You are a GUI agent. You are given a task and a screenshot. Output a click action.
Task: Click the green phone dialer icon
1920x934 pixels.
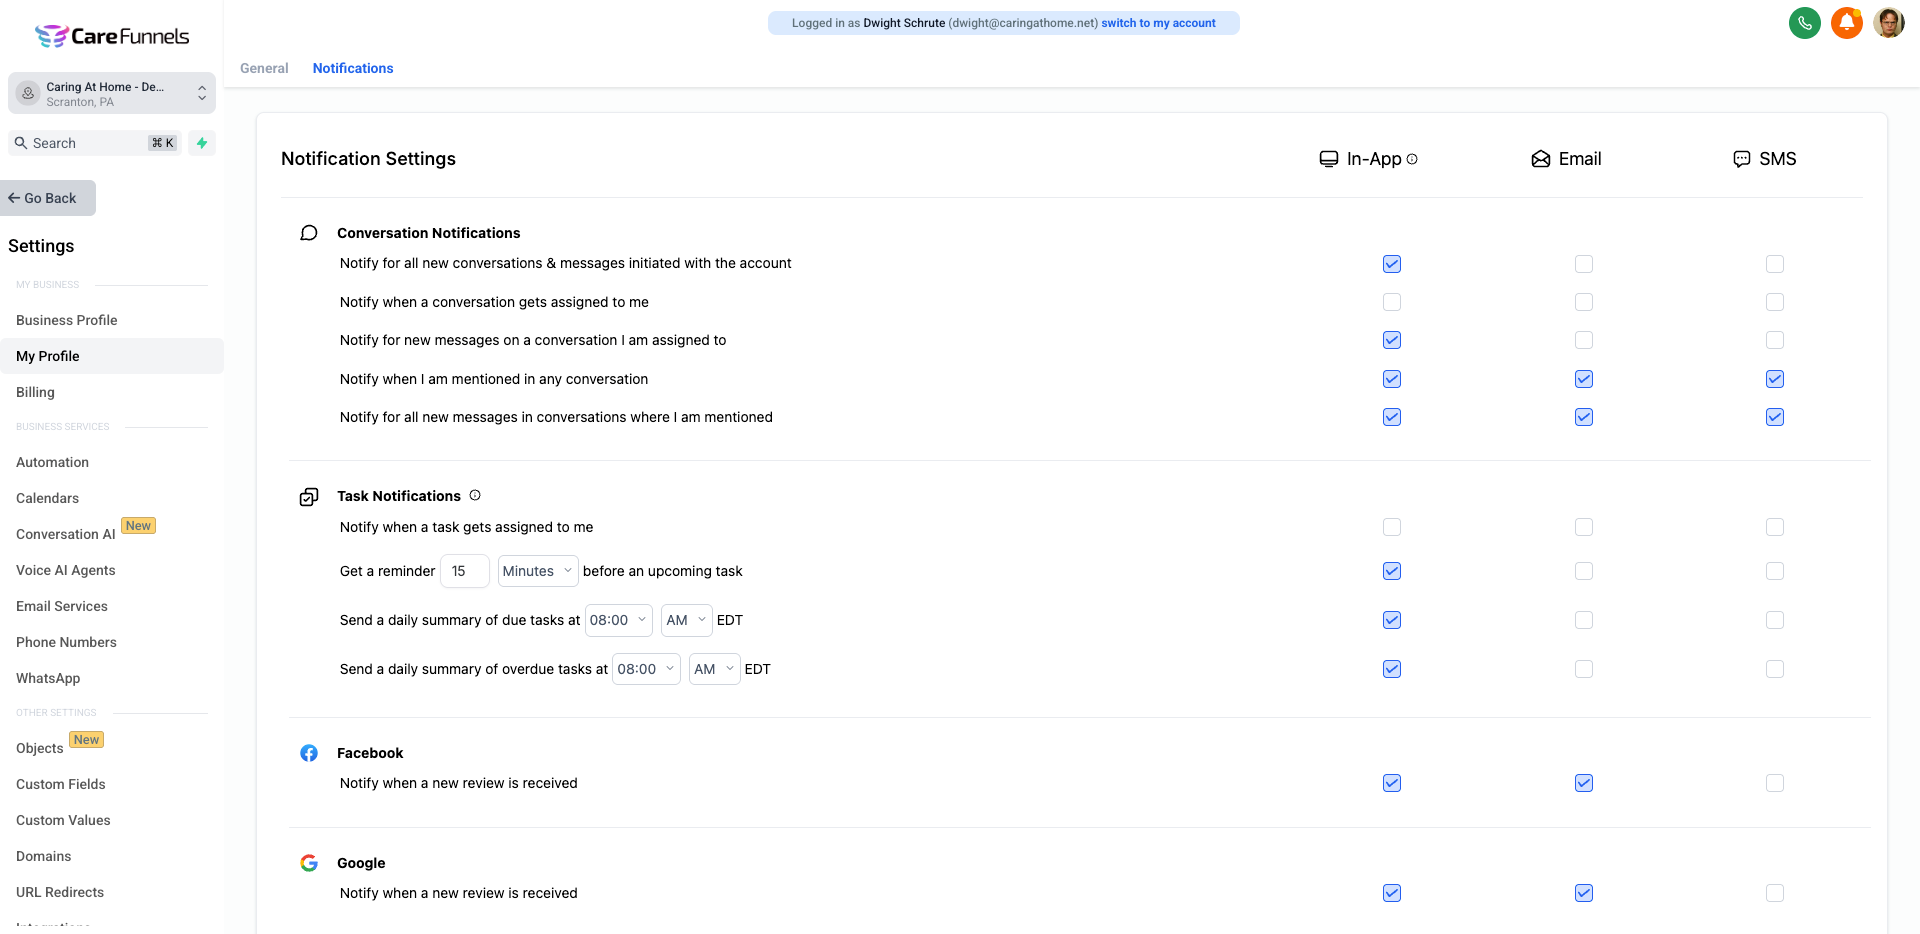[1804, 23]
